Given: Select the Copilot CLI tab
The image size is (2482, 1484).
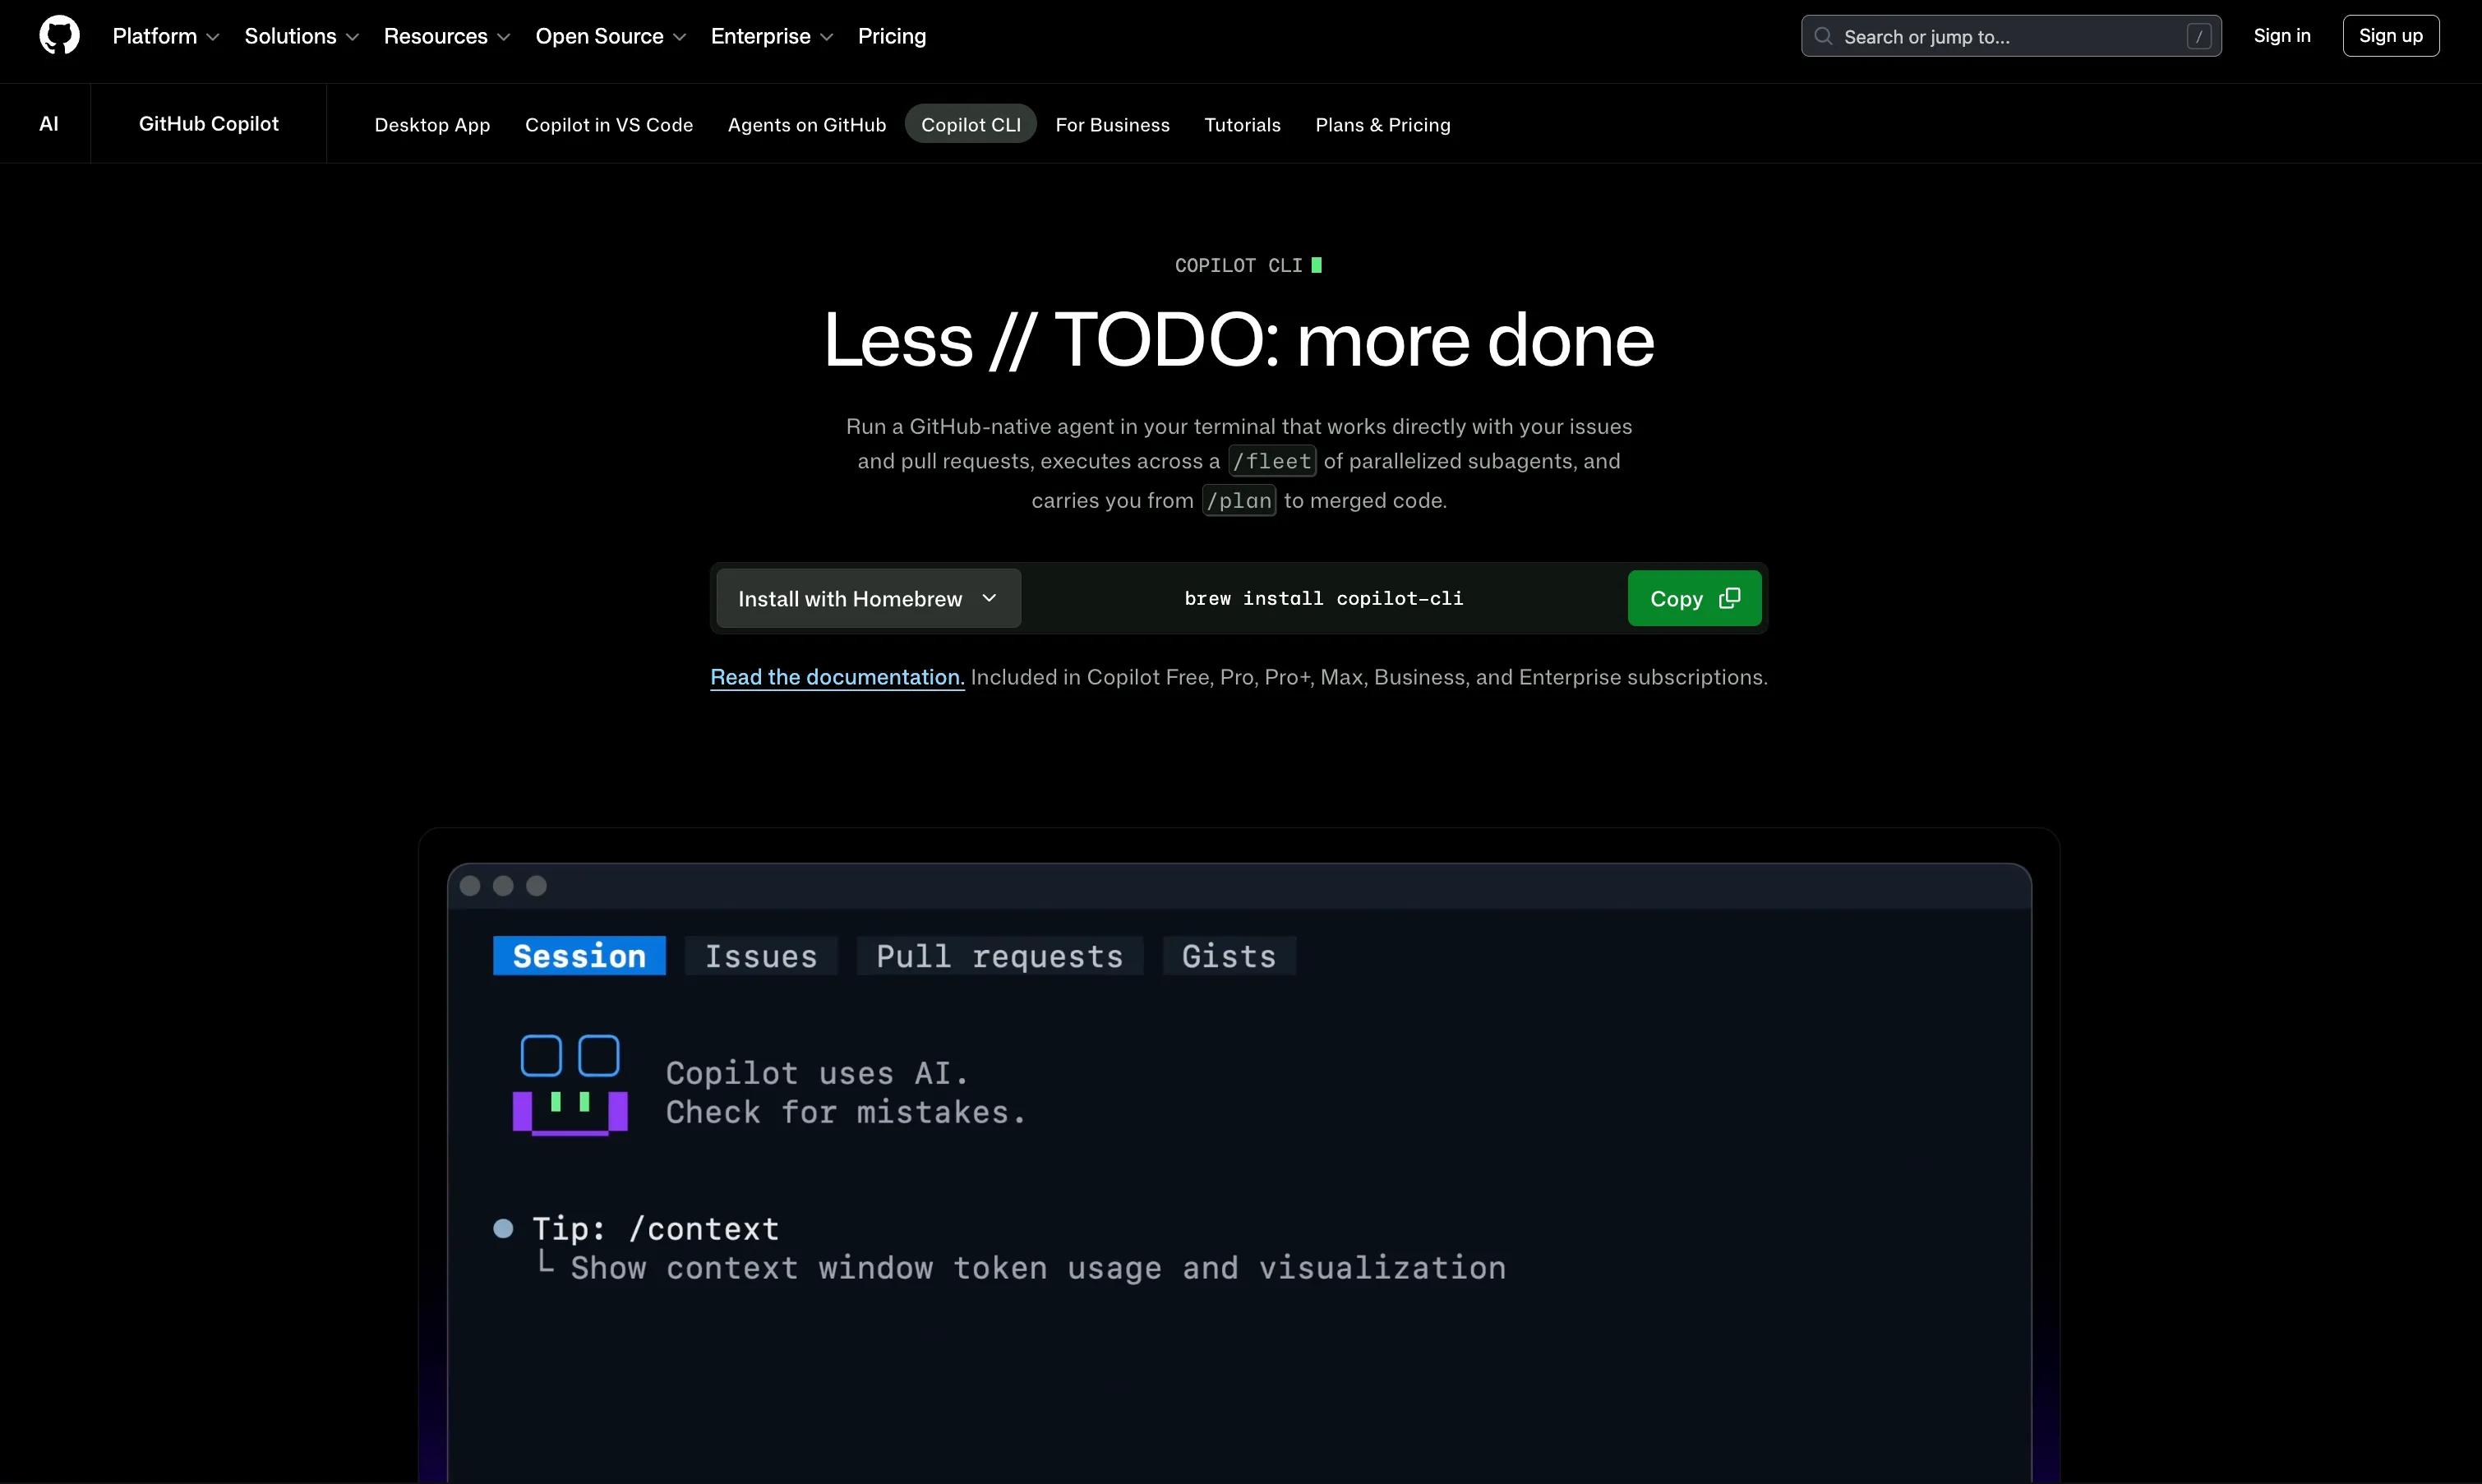Looking at the screenshot, I should (x=970, y=125).
